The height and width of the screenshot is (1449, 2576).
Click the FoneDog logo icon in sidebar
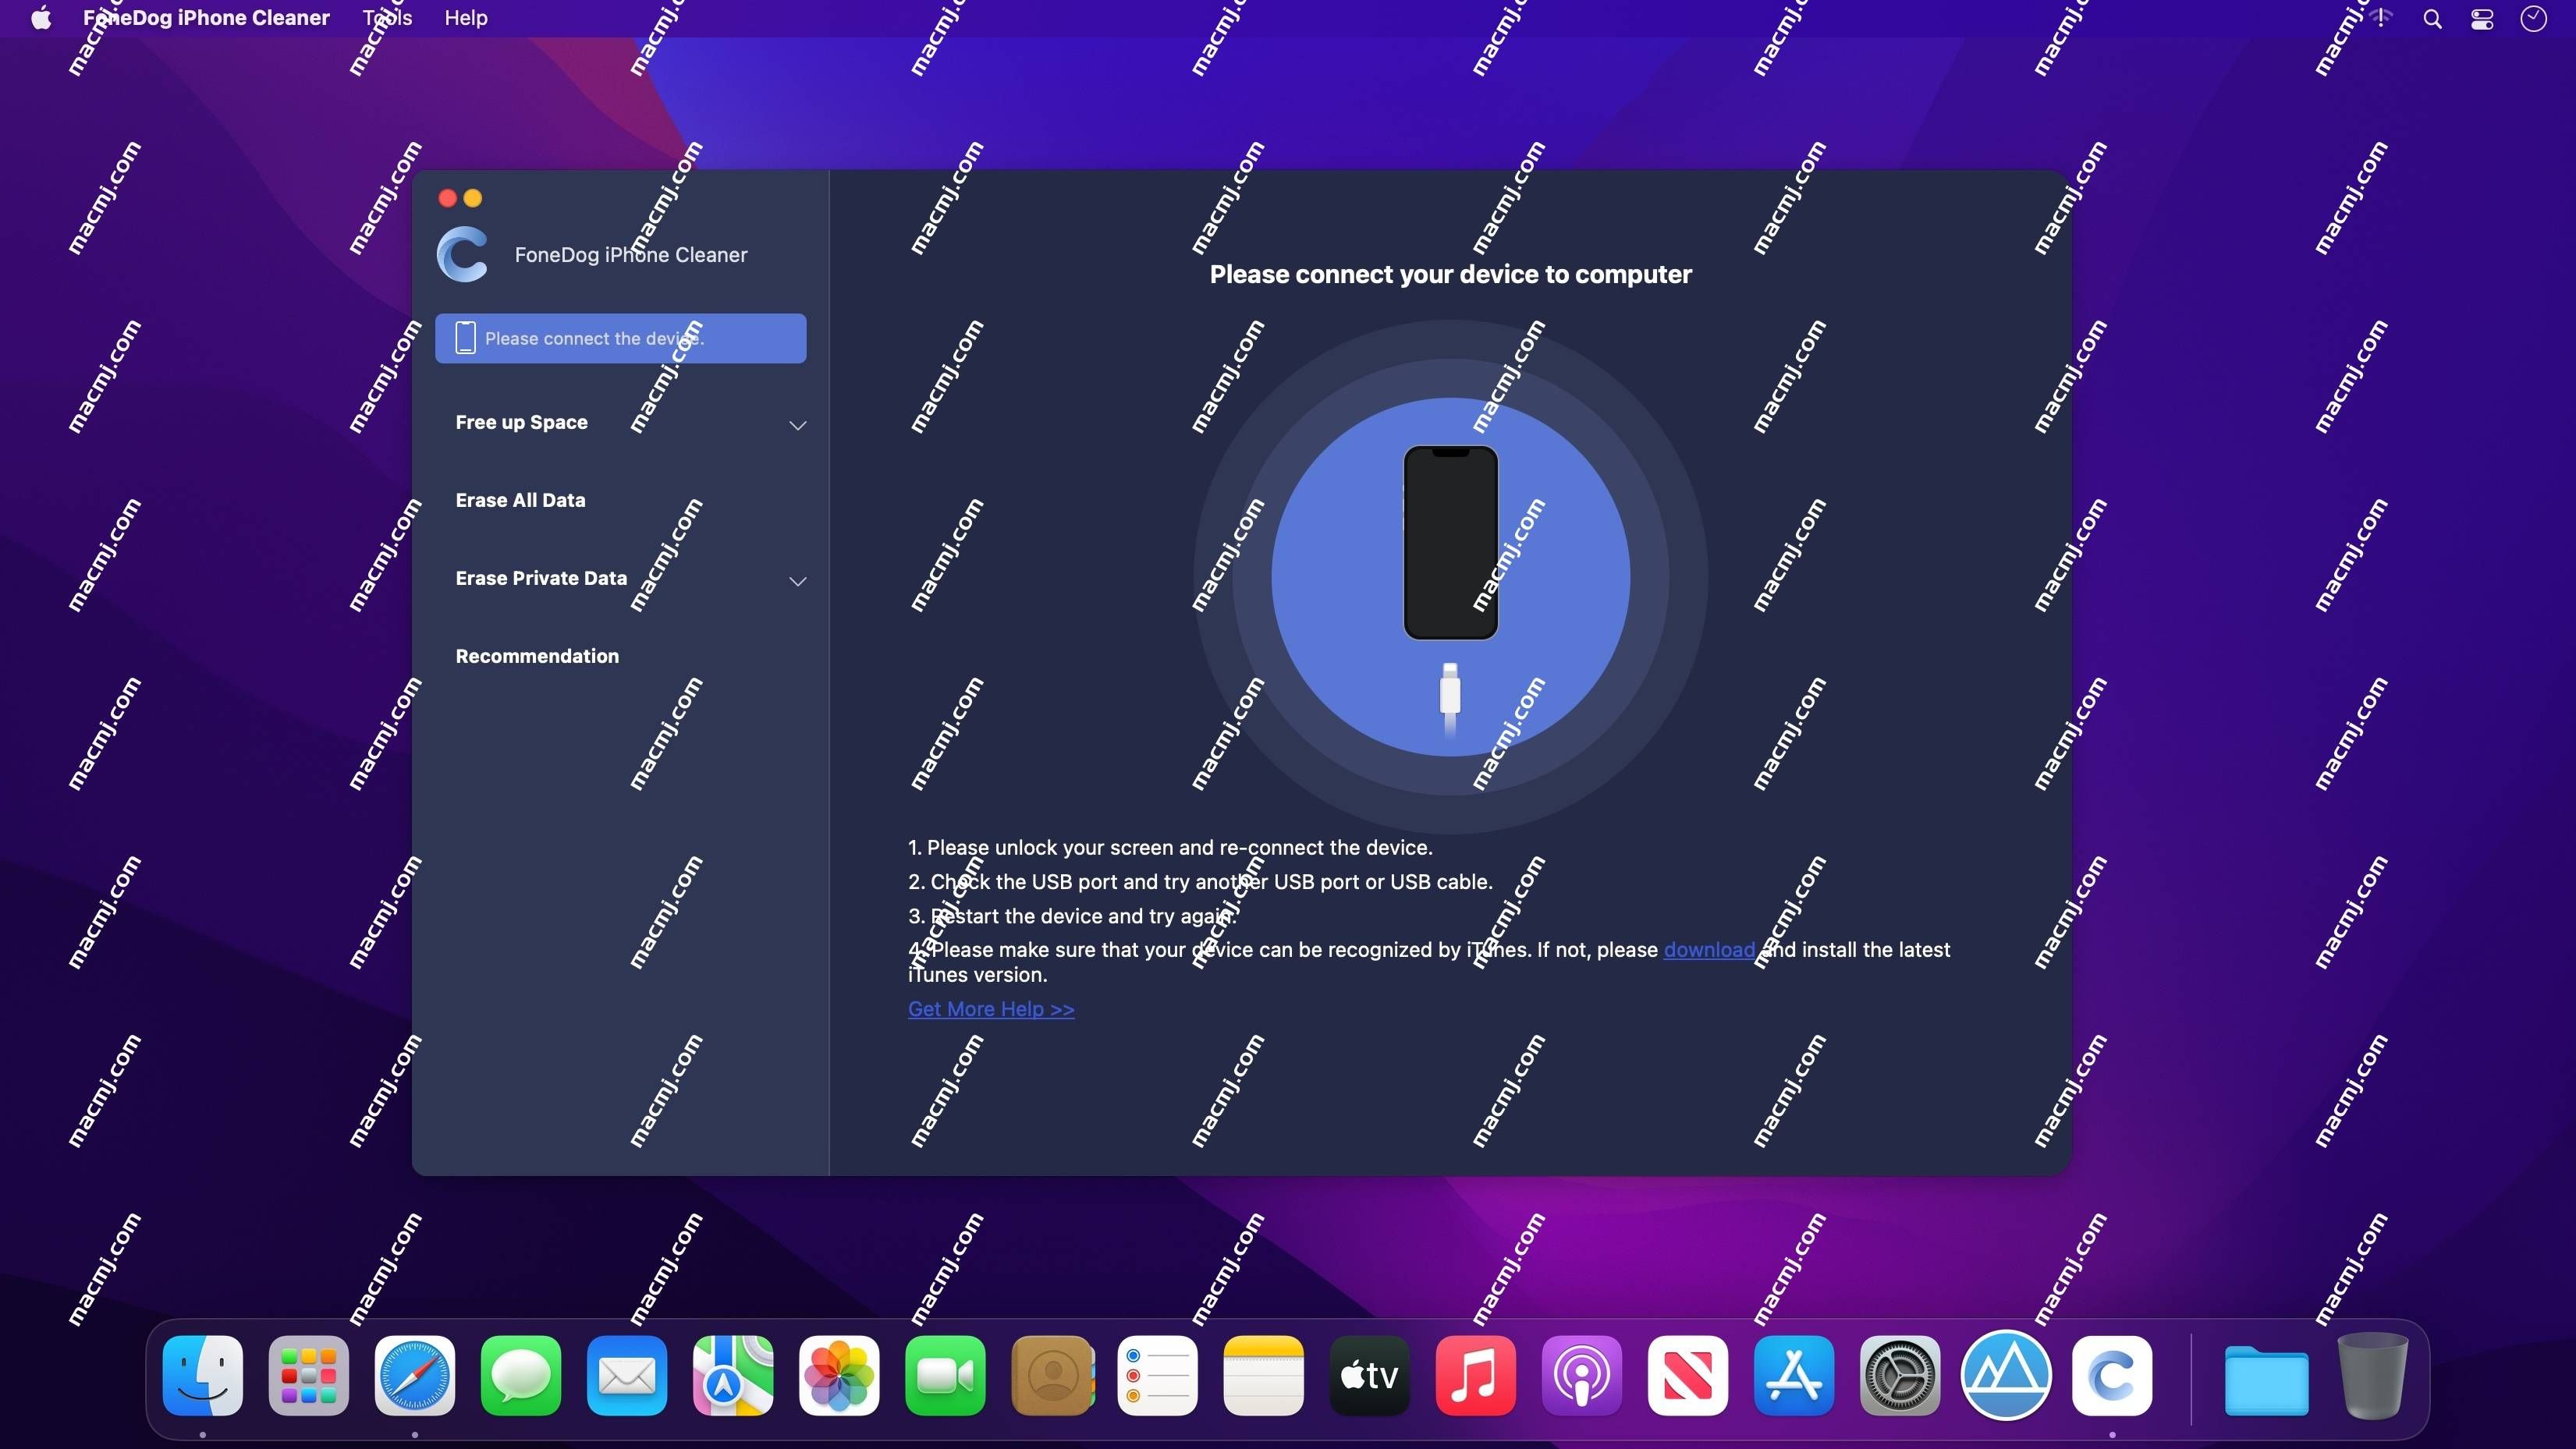point(463,254)
